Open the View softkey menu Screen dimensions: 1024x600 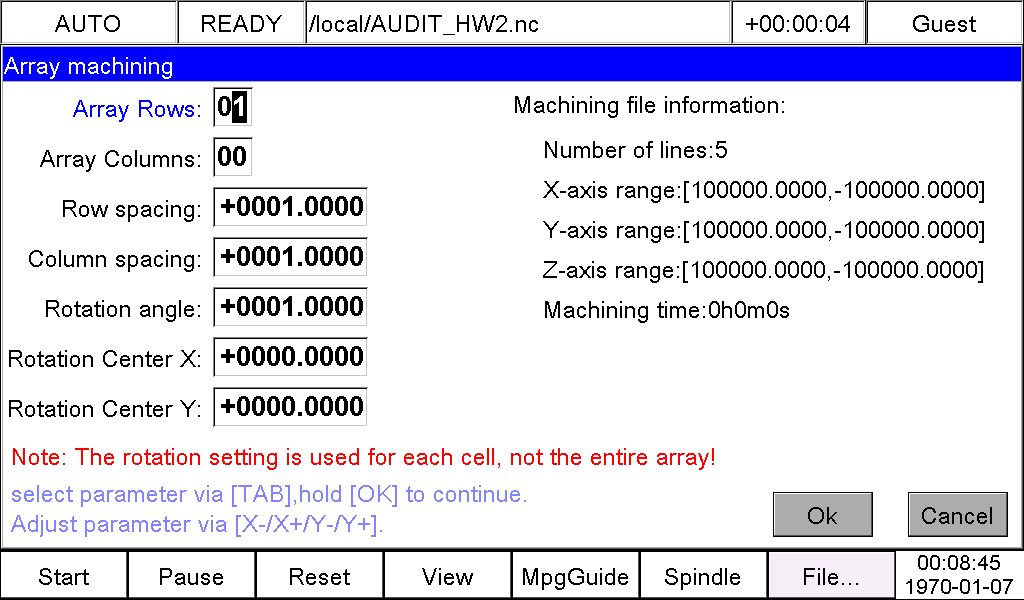coord(447,576)
